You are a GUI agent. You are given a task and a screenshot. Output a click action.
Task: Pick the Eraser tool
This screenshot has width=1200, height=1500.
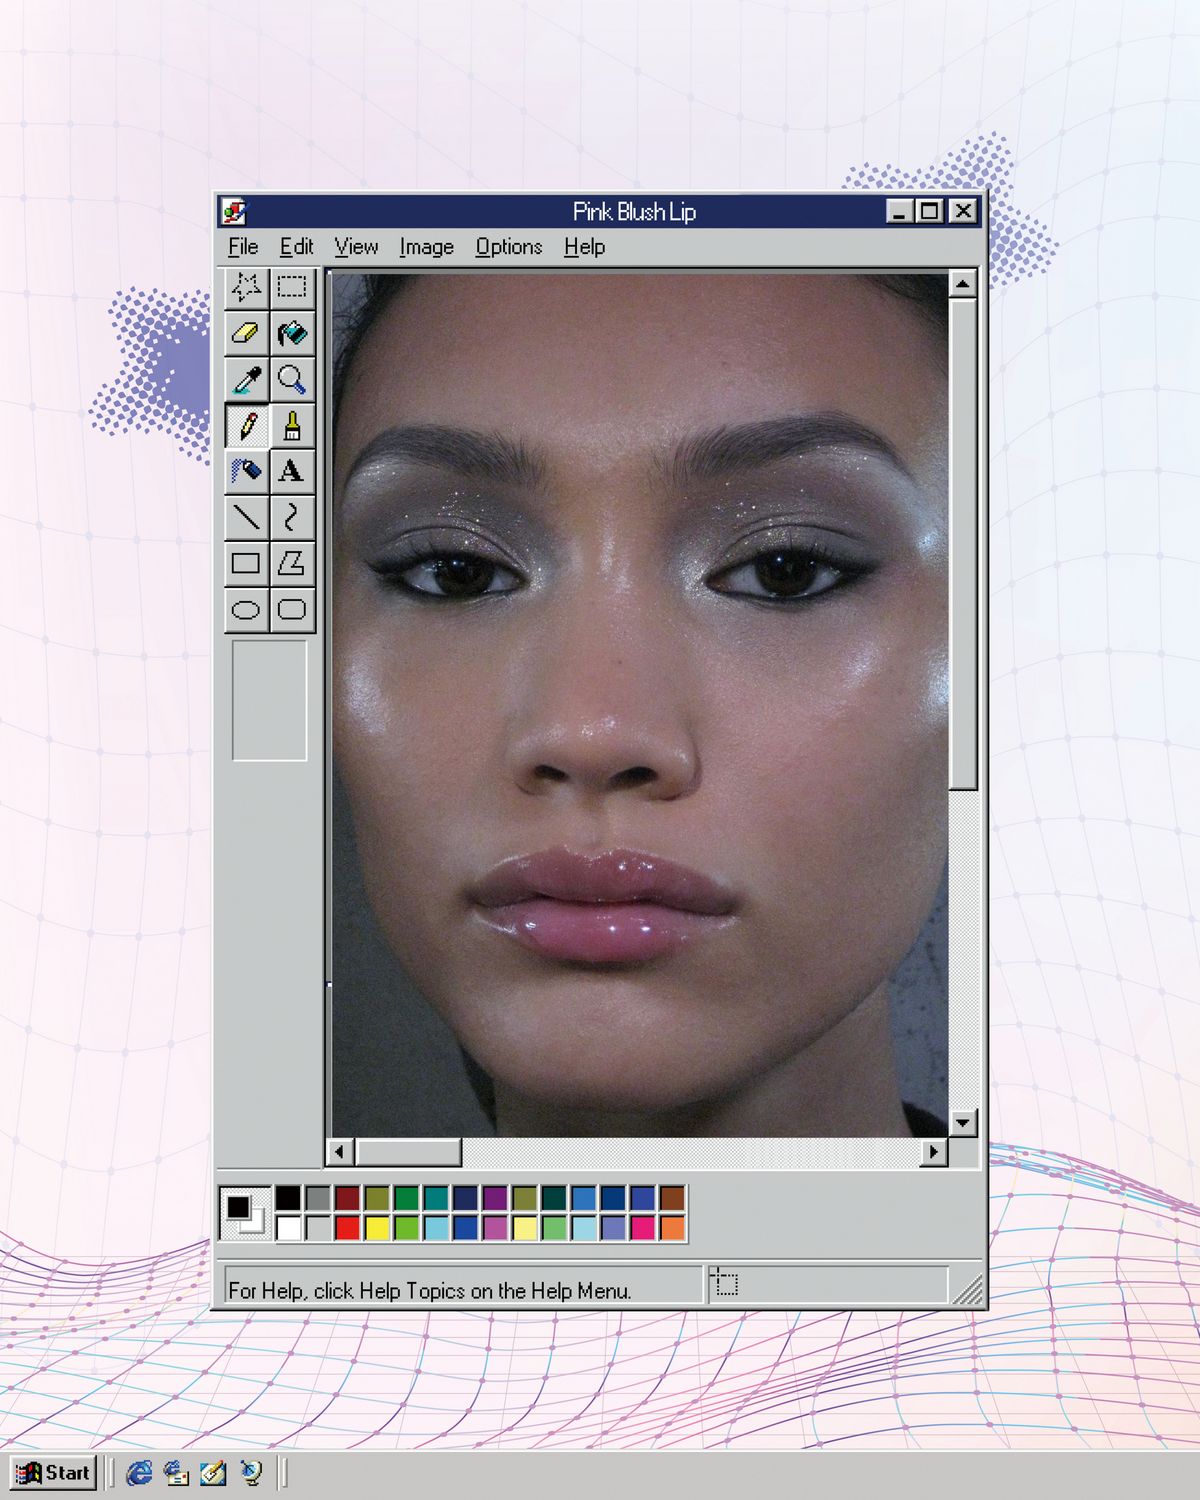(x=246, y=333)
